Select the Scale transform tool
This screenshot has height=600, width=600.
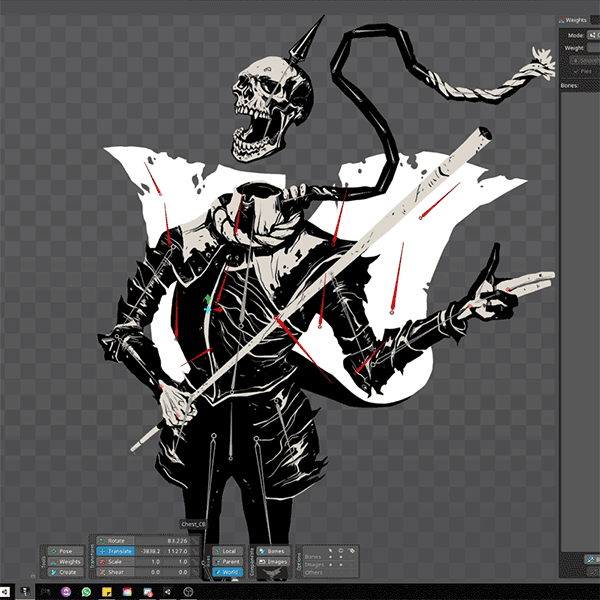click(x=115, y=562)
